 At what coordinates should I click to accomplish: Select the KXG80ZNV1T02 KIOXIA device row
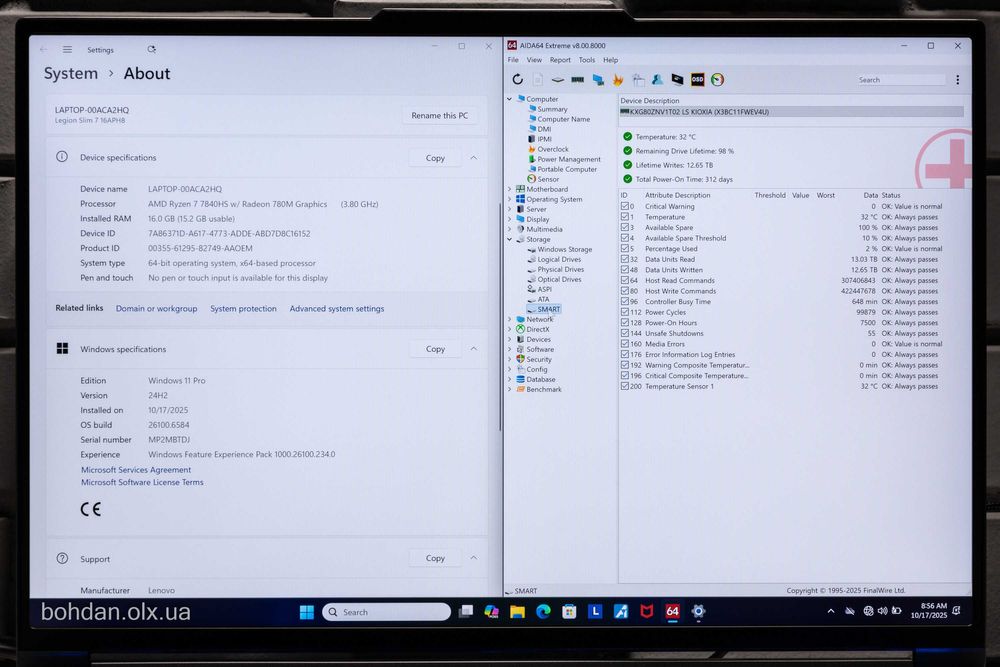791,112
